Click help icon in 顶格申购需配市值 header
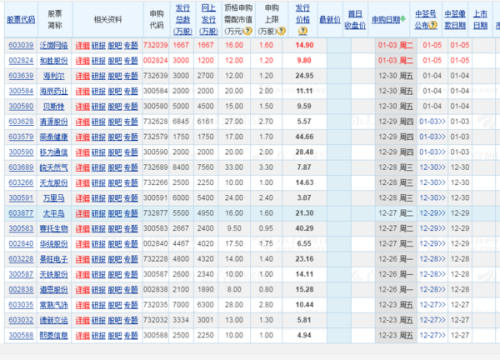This screenshot has height=360, width=500. click(x=248, y=31)
